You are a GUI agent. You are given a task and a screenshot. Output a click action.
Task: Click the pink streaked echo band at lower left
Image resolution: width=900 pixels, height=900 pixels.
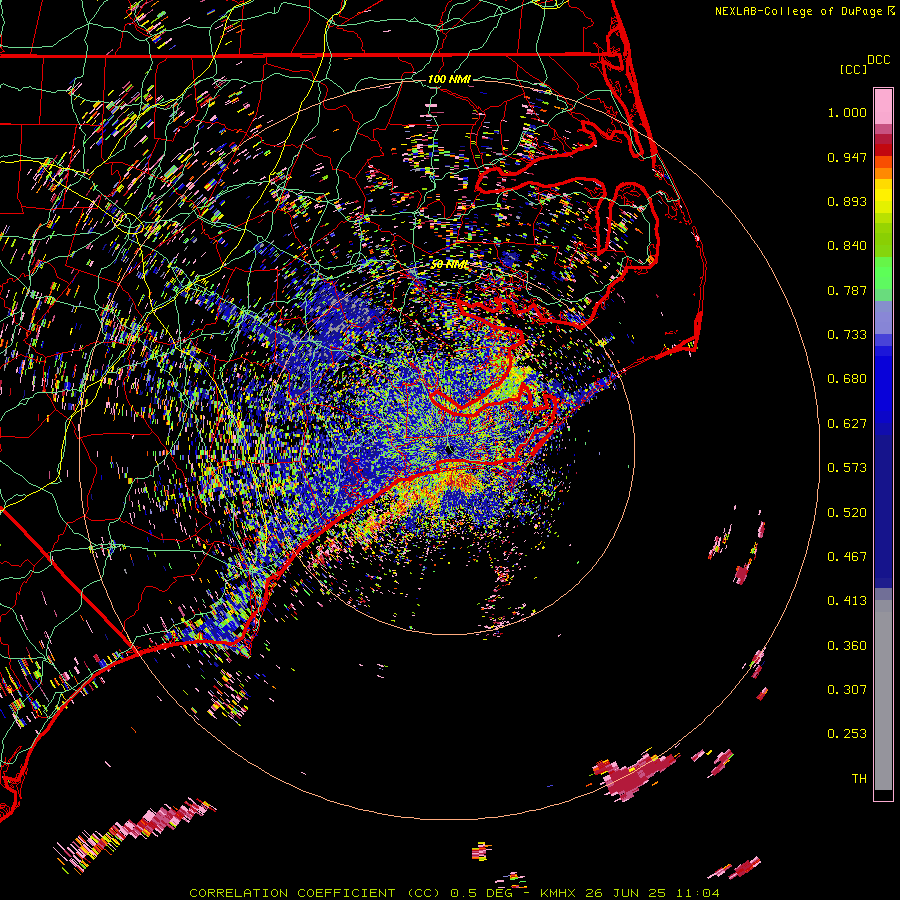coord(135,833)
